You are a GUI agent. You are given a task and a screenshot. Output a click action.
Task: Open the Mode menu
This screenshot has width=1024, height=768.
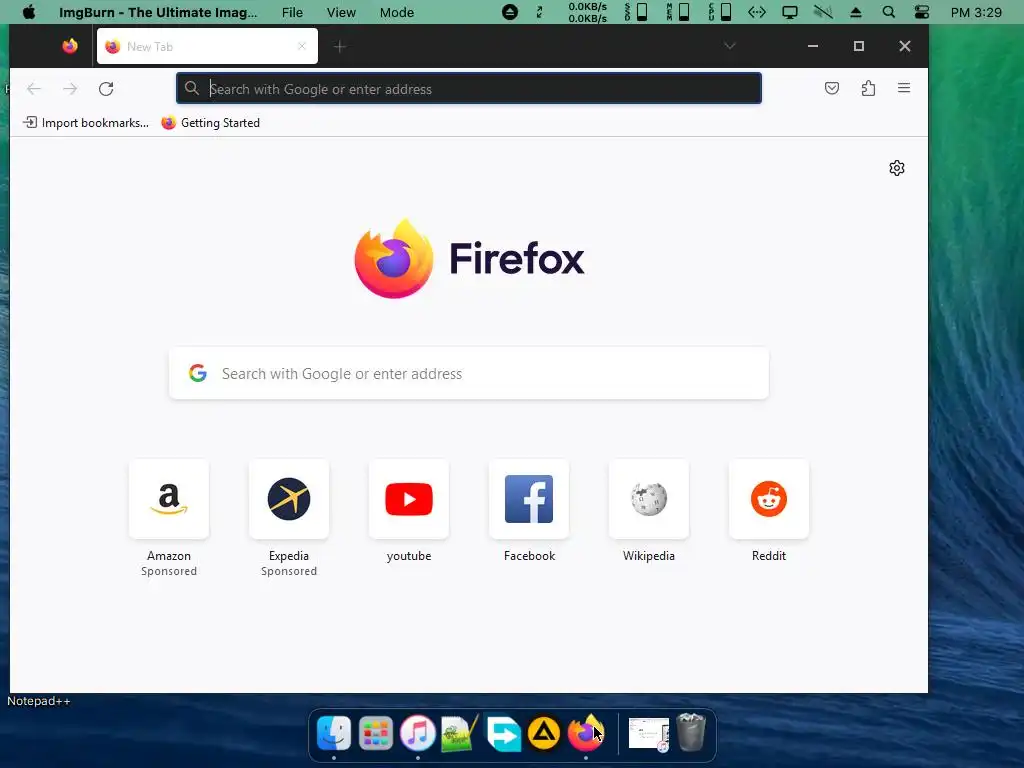[x=396, y=12]
